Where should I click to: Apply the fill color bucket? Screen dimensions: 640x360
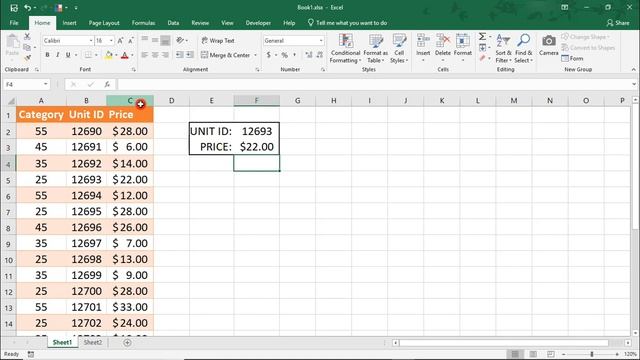(x=109, y=55)
